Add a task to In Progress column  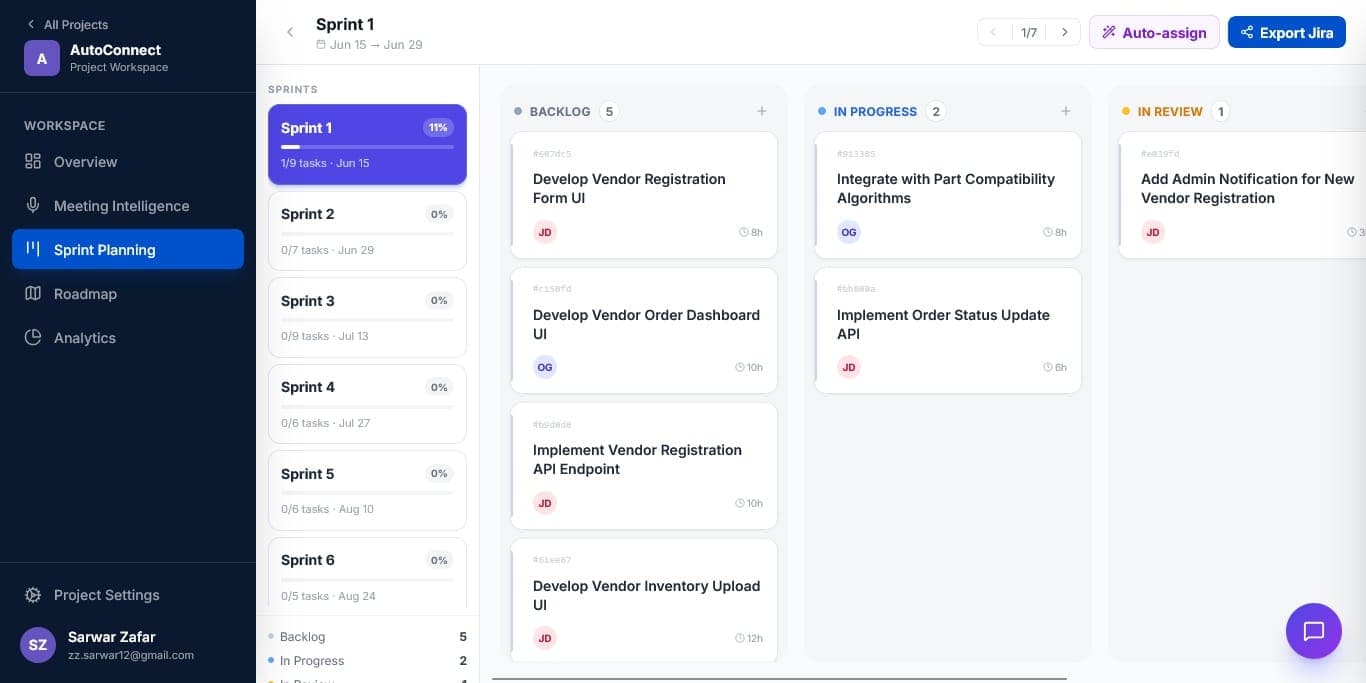[x=1066, y=111]
